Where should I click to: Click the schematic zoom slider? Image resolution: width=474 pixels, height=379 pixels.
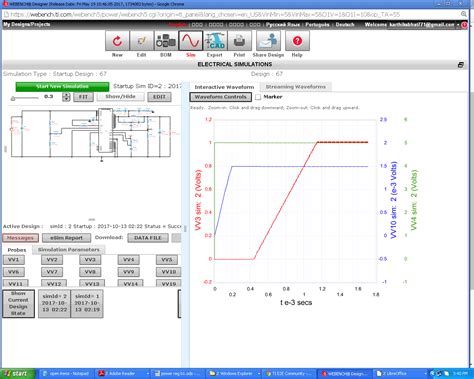[x=24, y=98]
